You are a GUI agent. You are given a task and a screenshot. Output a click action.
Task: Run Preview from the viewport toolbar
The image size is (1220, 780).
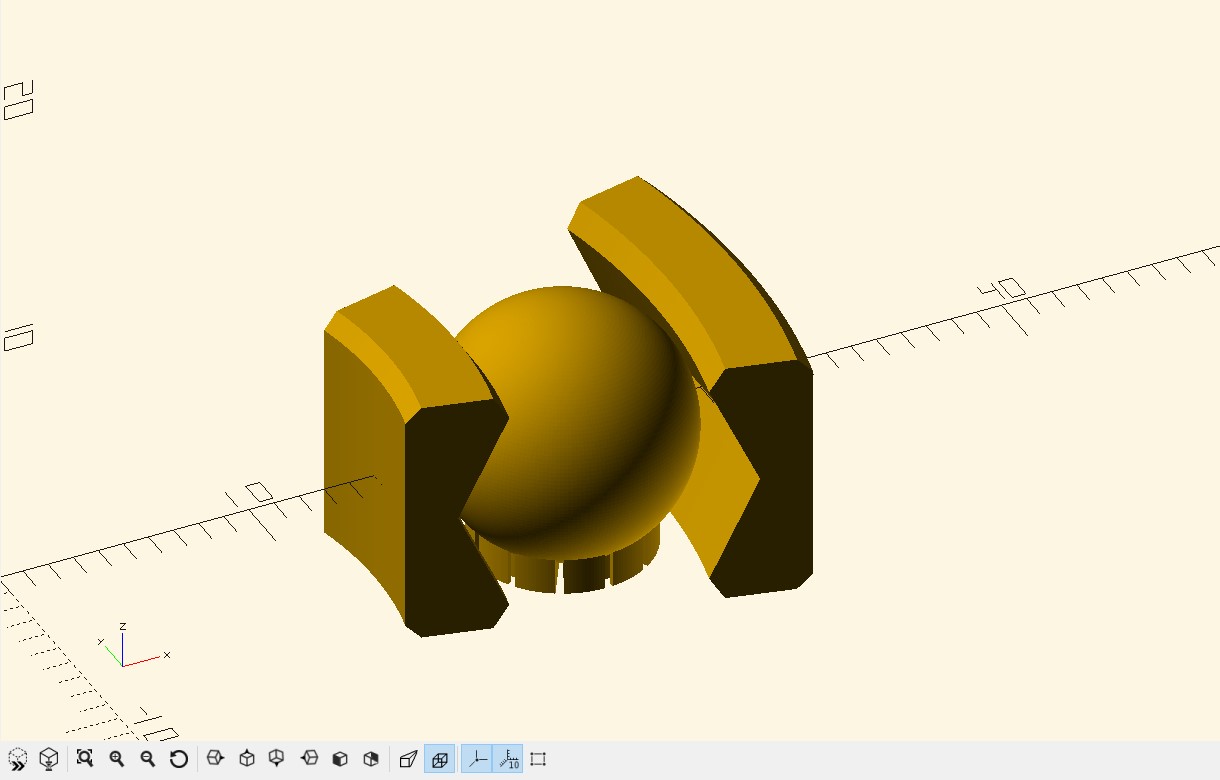(x=18, y=759)
